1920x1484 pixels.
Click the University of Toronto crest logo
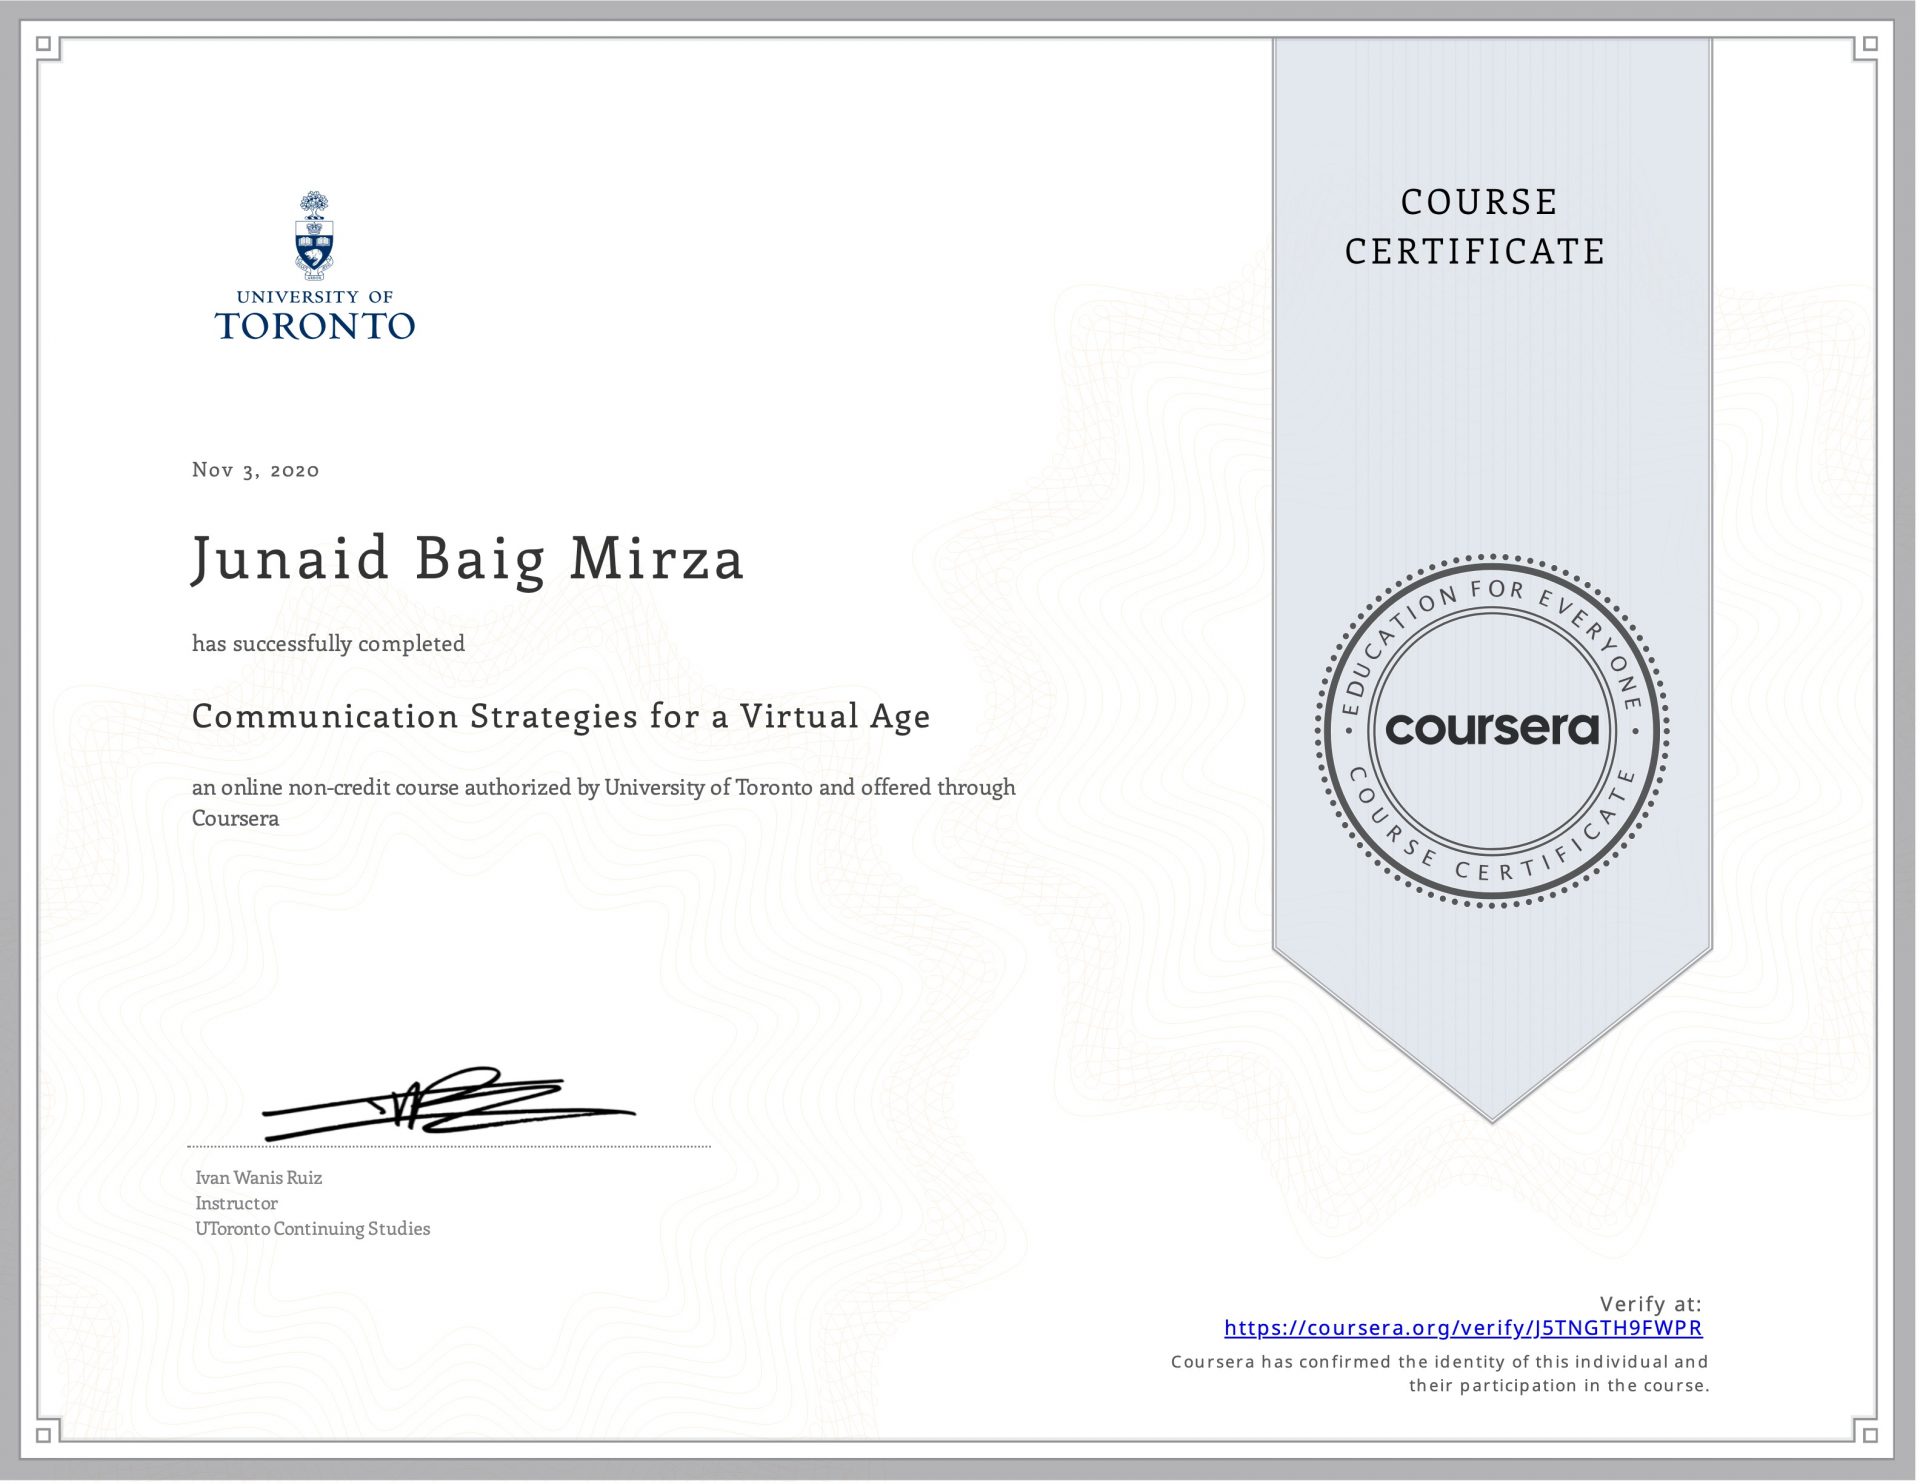[314, 235]
